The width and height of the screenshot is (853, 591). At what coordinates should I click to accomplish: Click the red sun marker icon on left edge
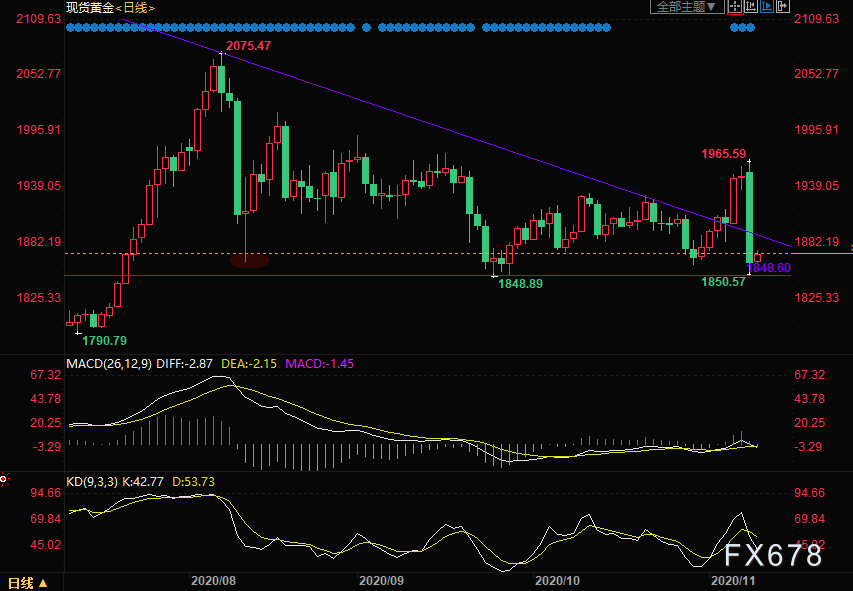pyautogui.click(x=4, y=480)
